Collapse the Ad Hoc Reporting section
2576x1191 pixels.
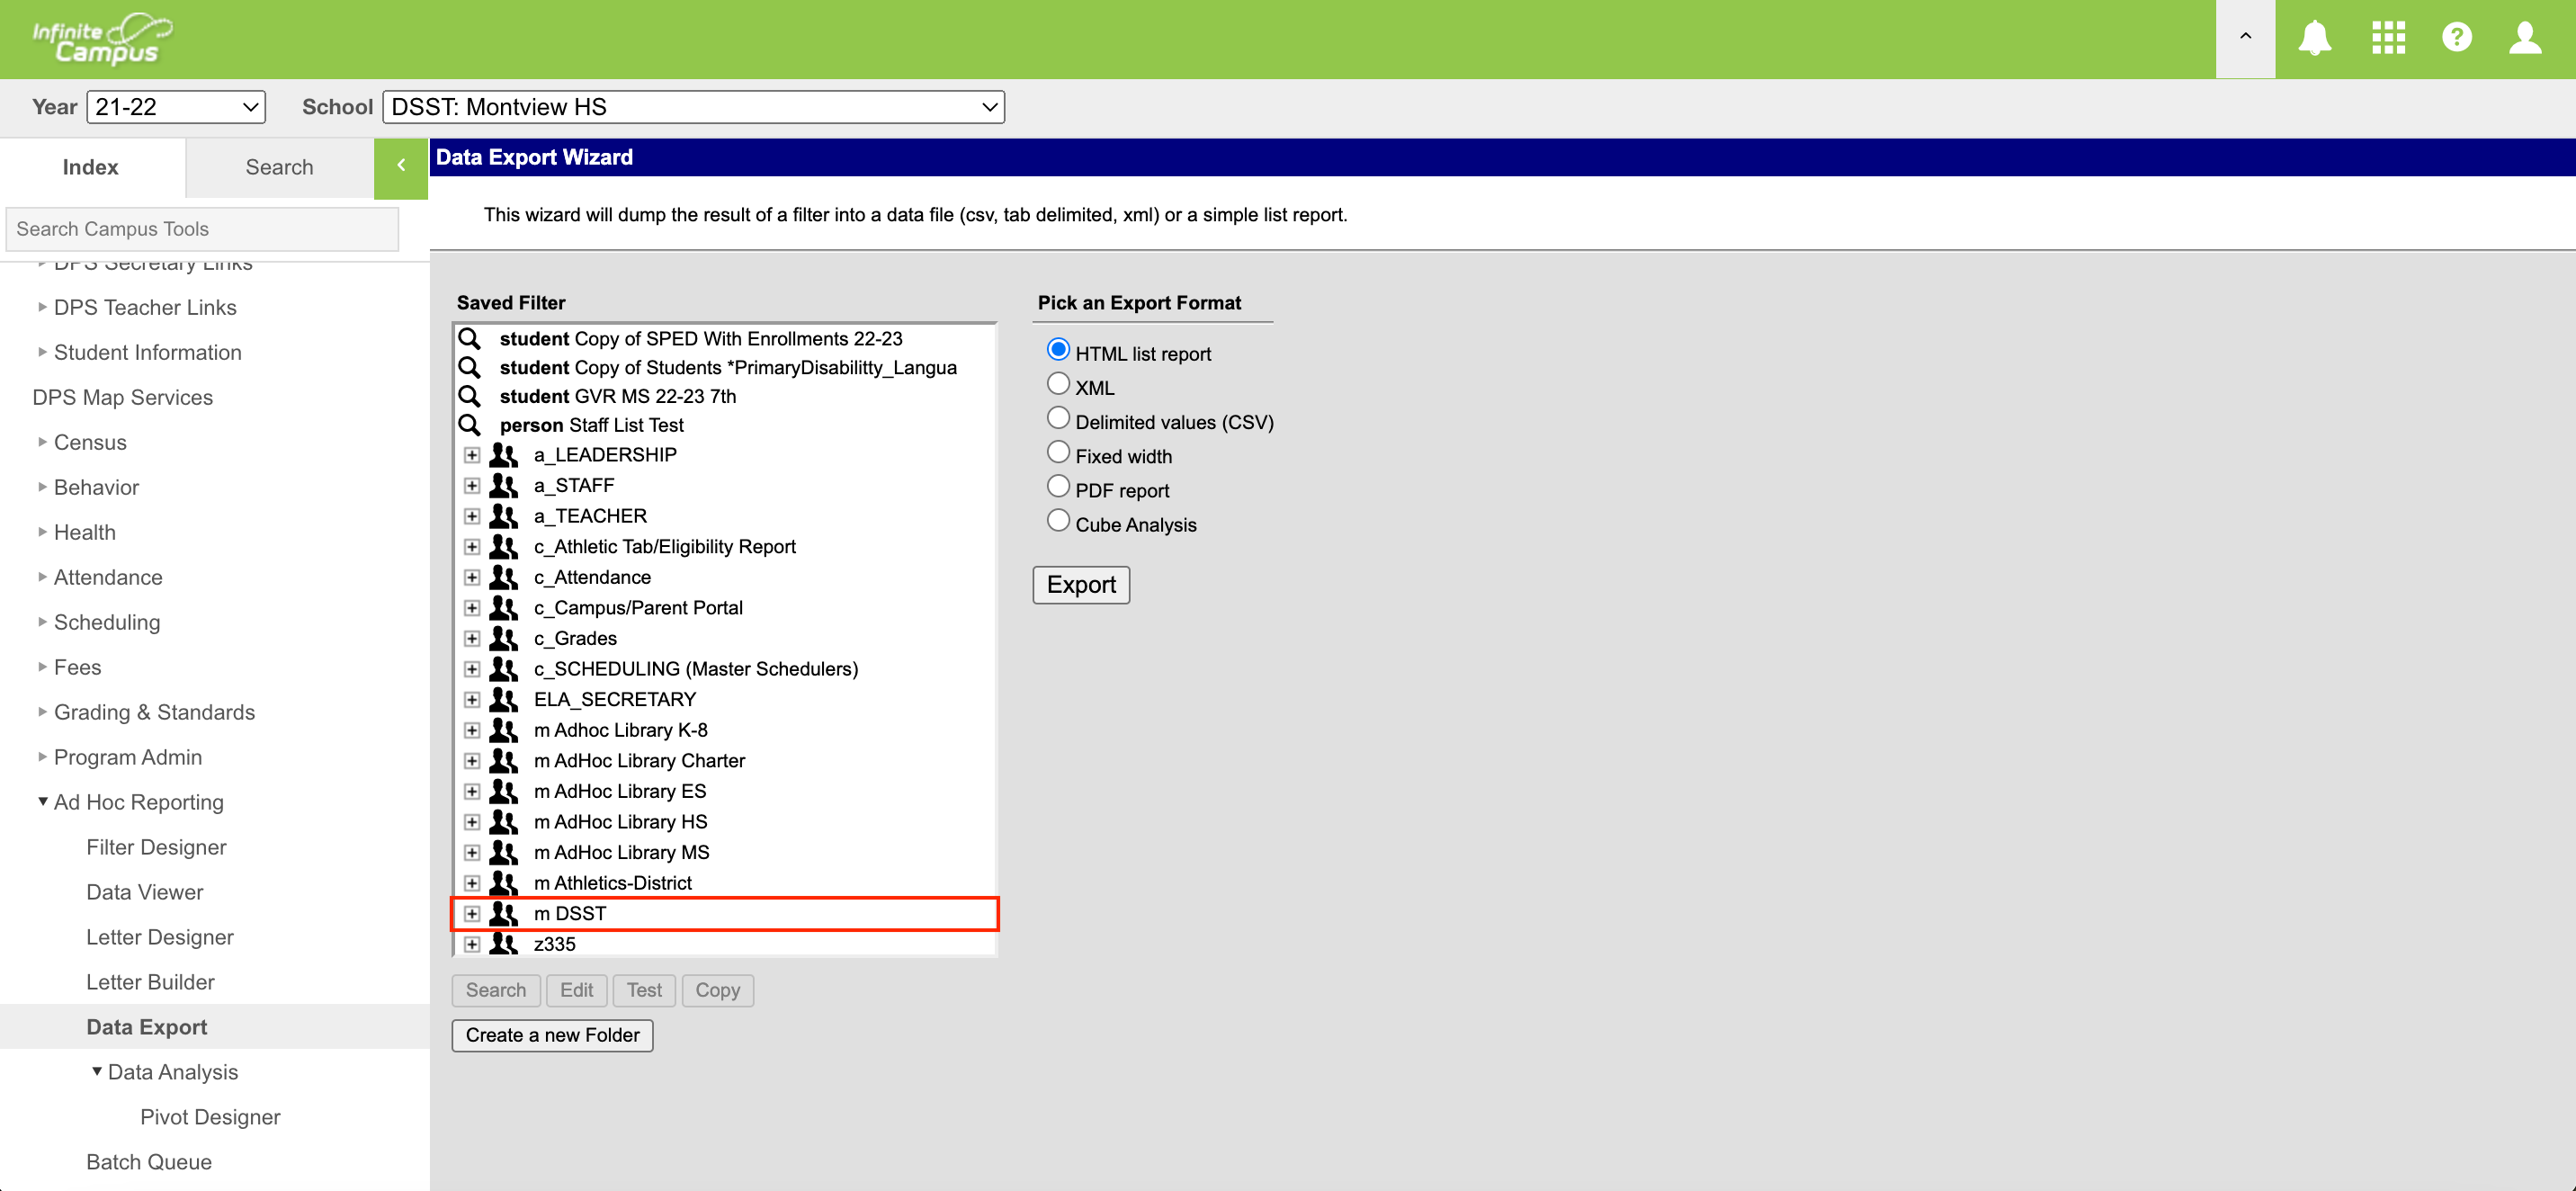coord(42,802)
